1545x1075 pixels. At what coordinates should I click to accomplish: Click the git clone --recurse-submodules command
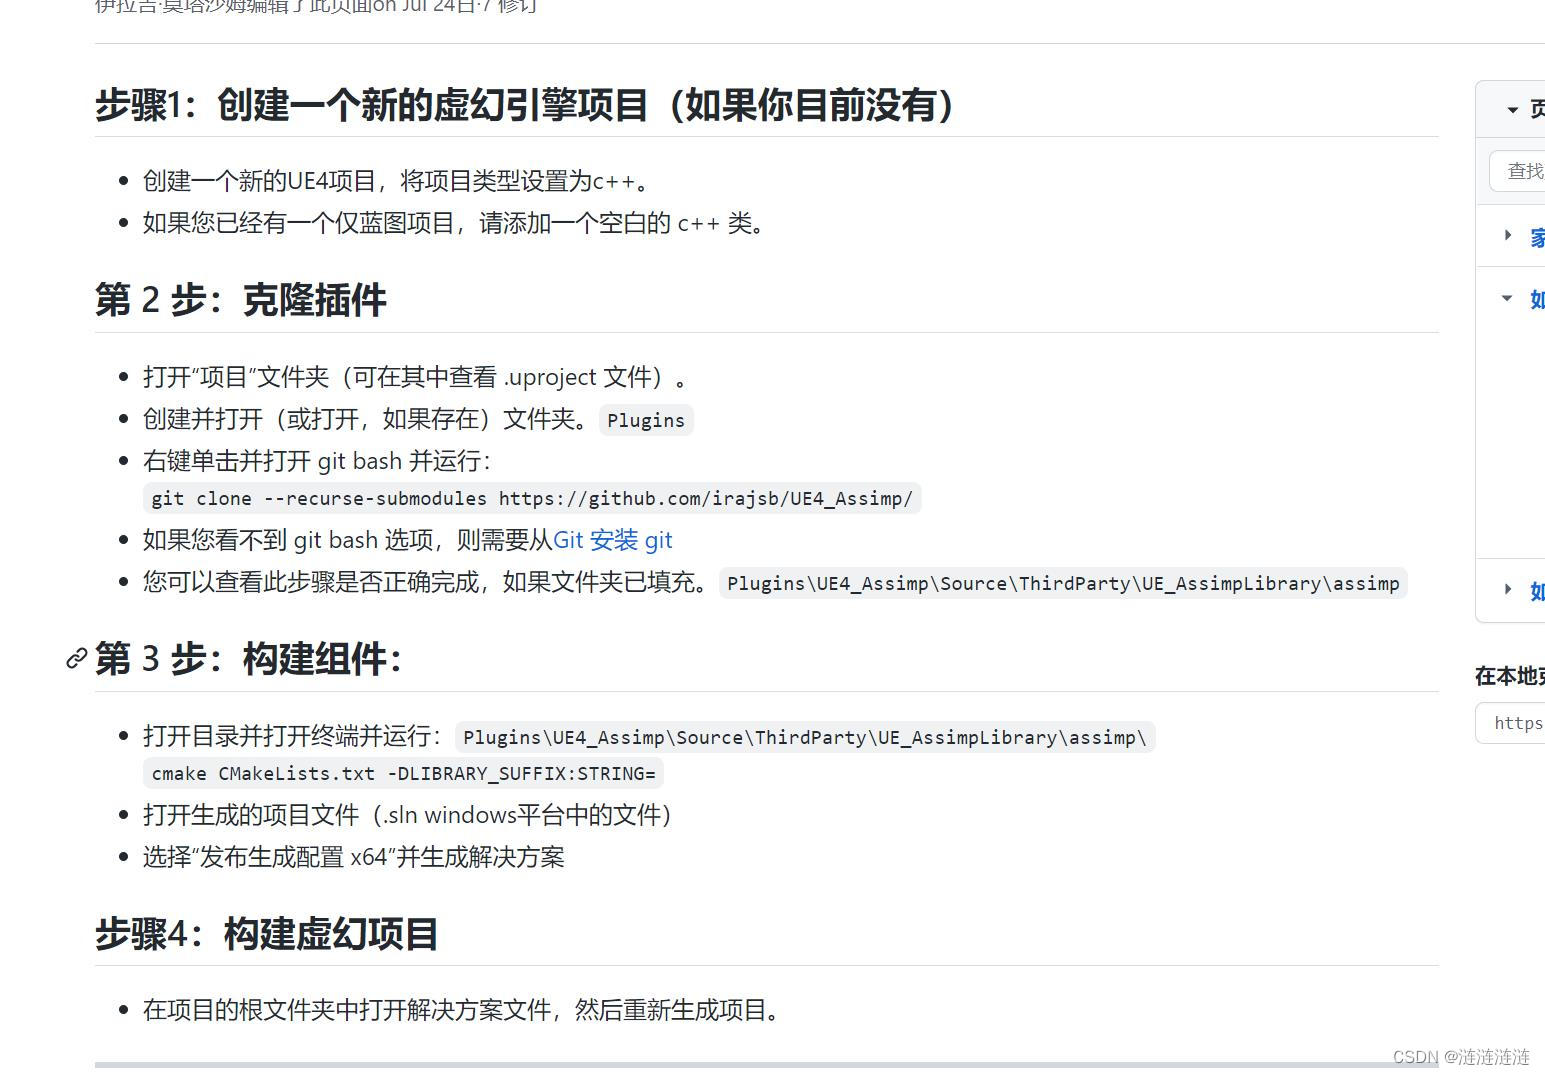tap(532, 498)
